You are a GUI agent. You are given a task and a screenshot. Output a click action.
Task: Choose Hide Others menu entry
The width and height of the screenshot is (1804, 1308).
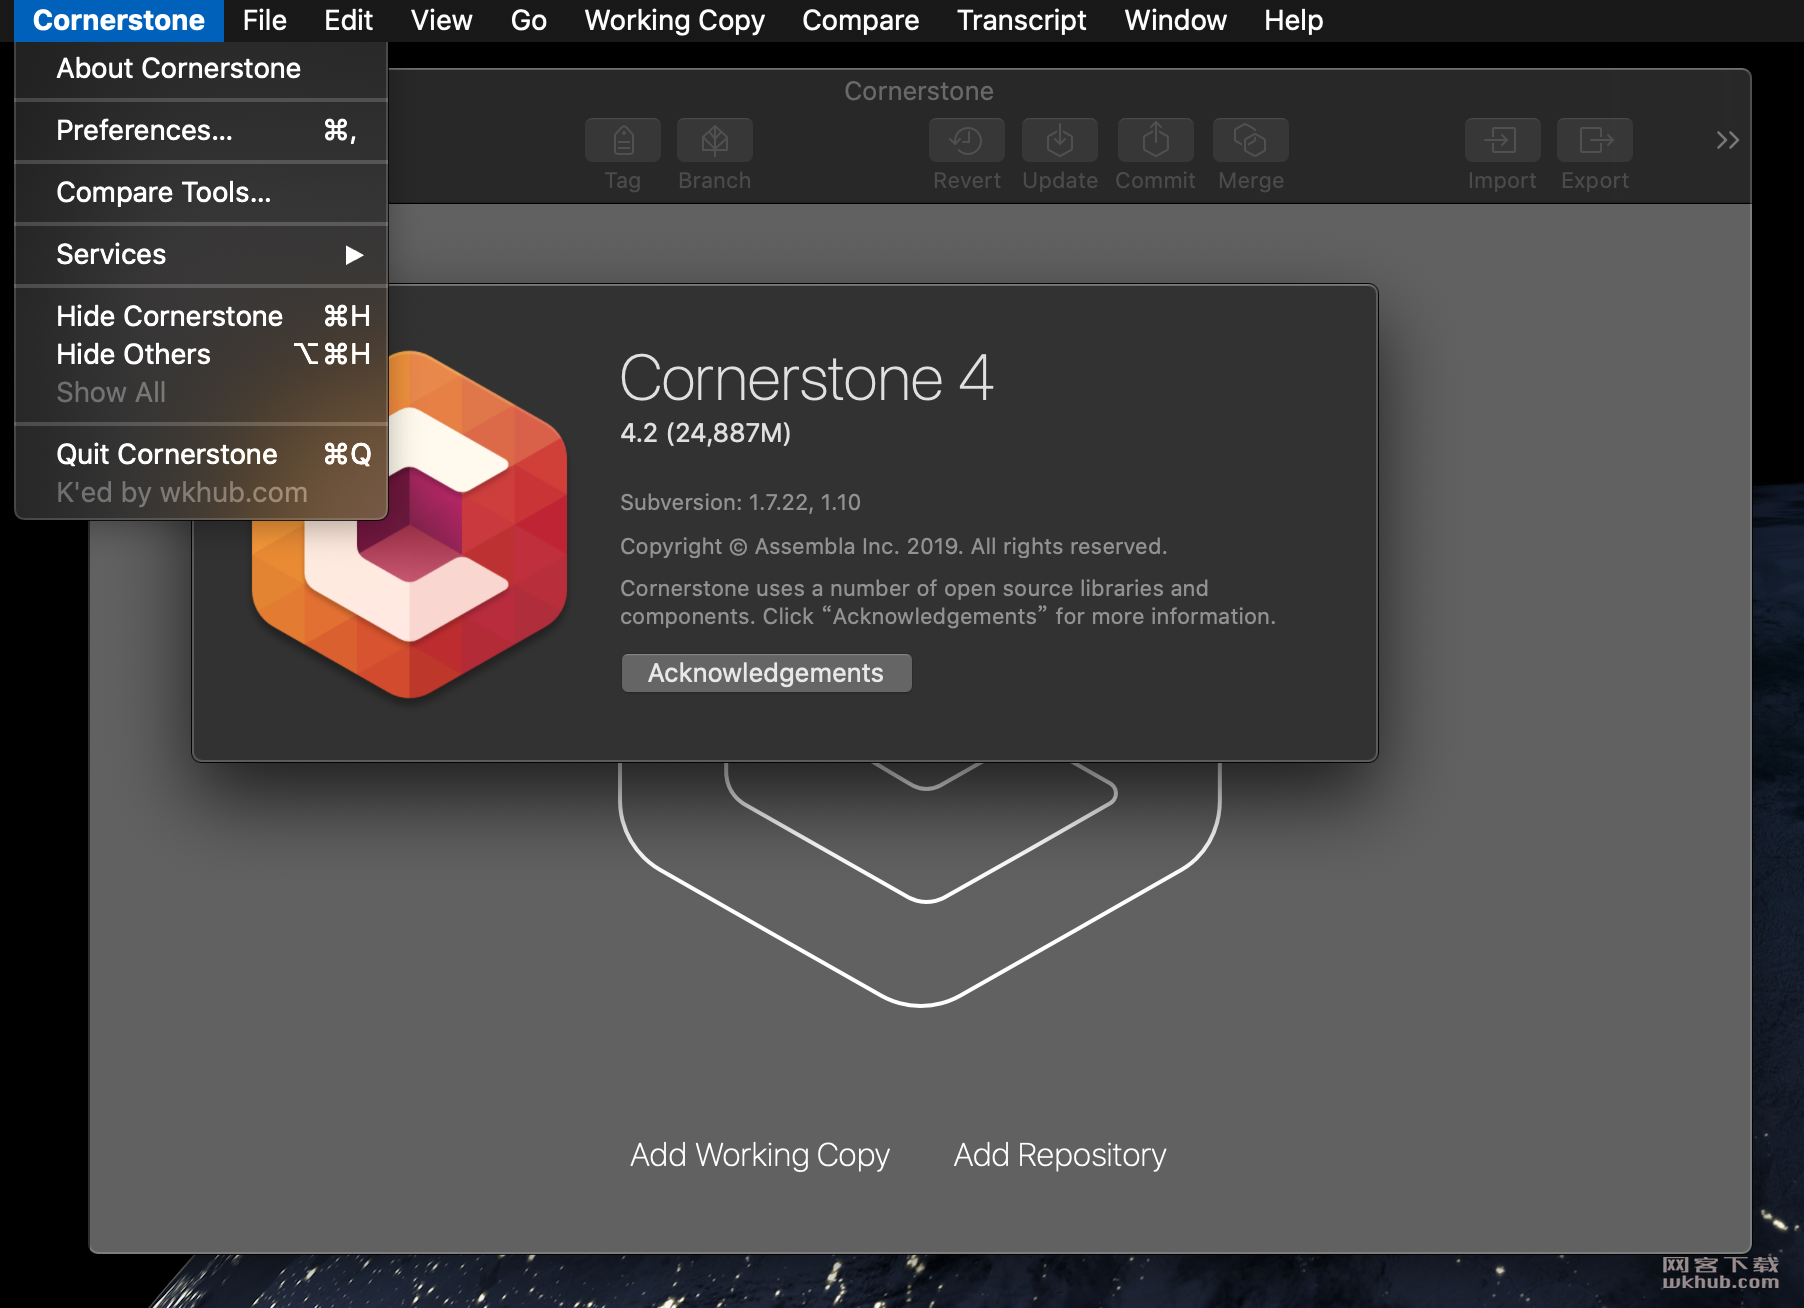[201, 354]
